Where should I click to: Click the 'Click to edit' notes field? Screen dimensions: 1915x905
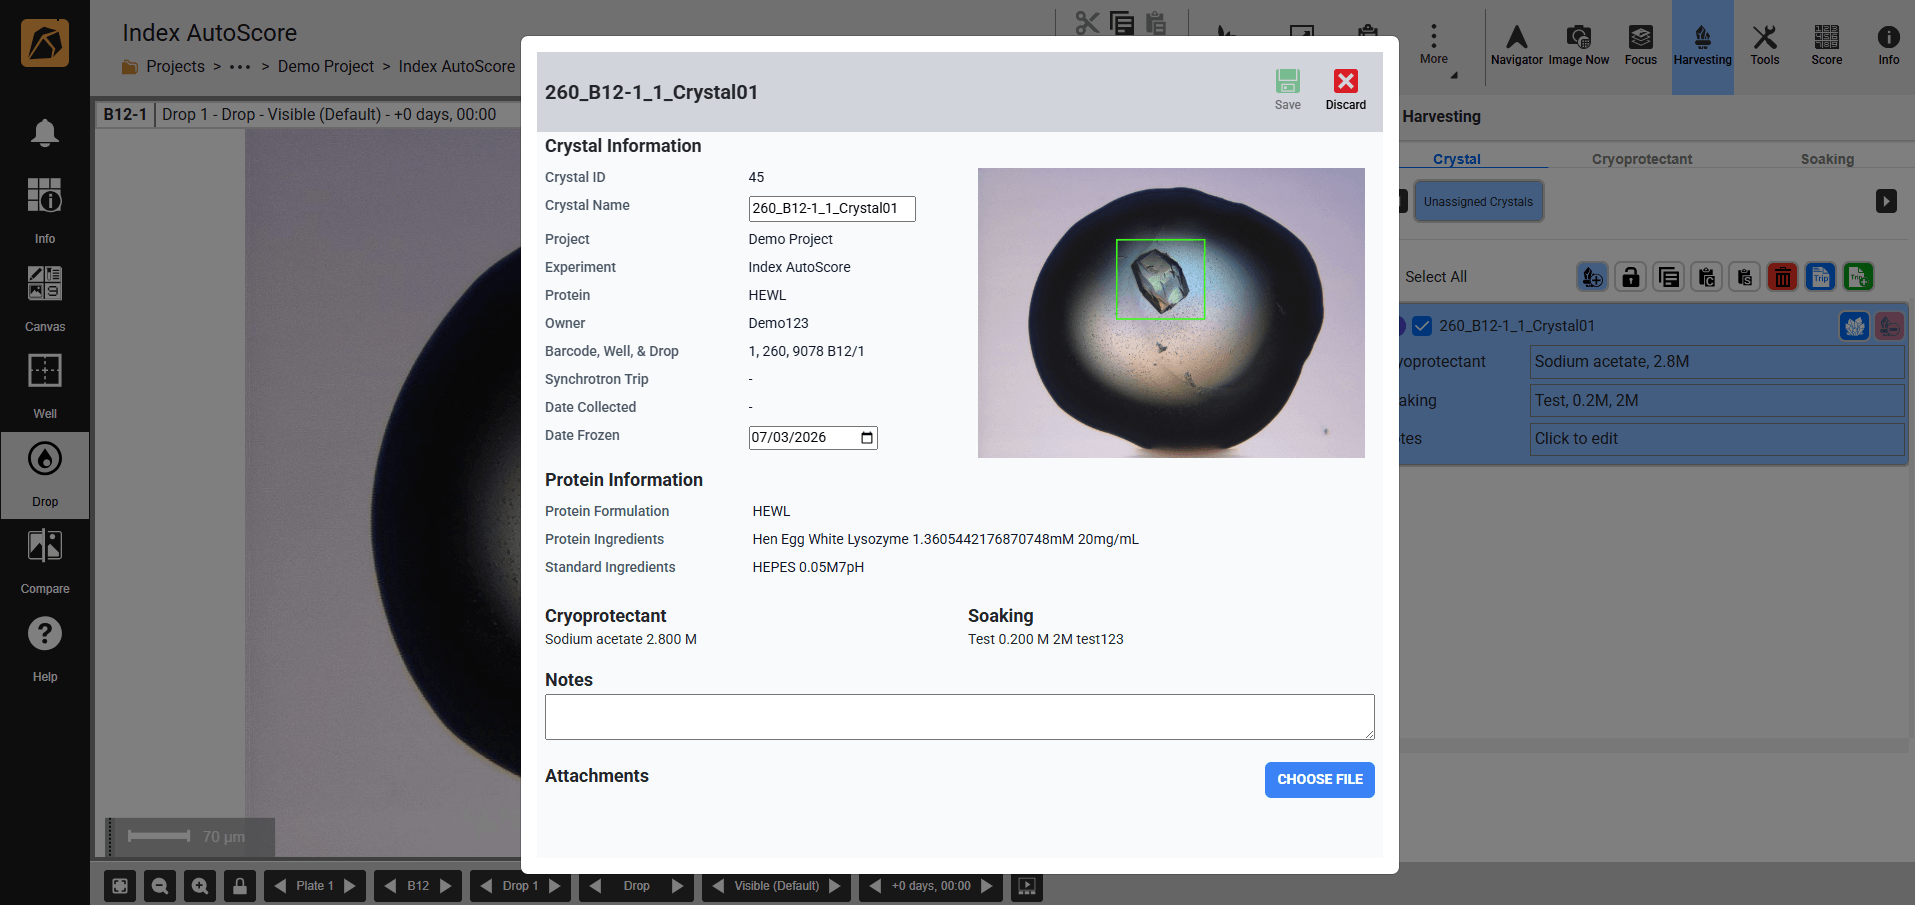coord(1716,439)
